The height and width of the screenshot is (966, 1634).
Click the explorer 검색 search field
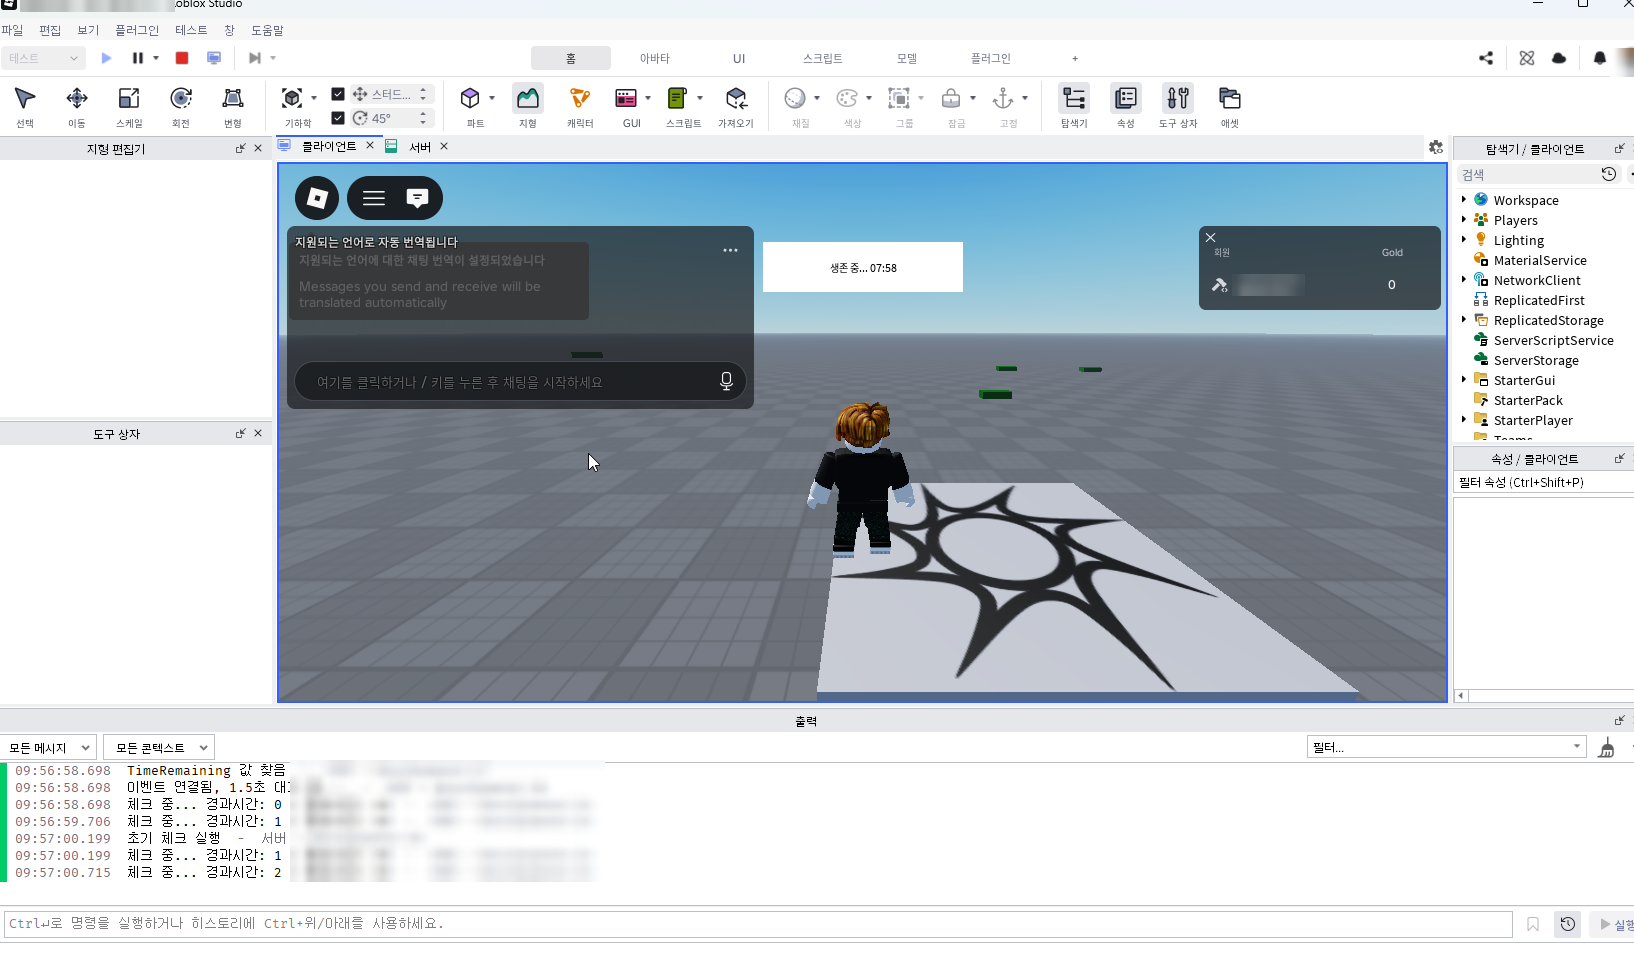pos(1528,174)
